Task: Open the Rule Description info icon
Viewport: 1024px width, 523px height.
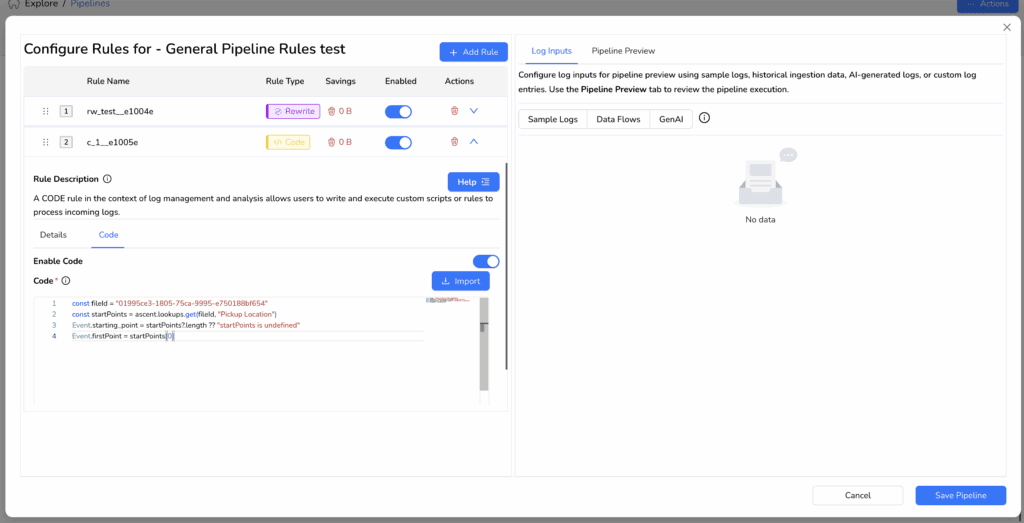Action: pos(107,179)
